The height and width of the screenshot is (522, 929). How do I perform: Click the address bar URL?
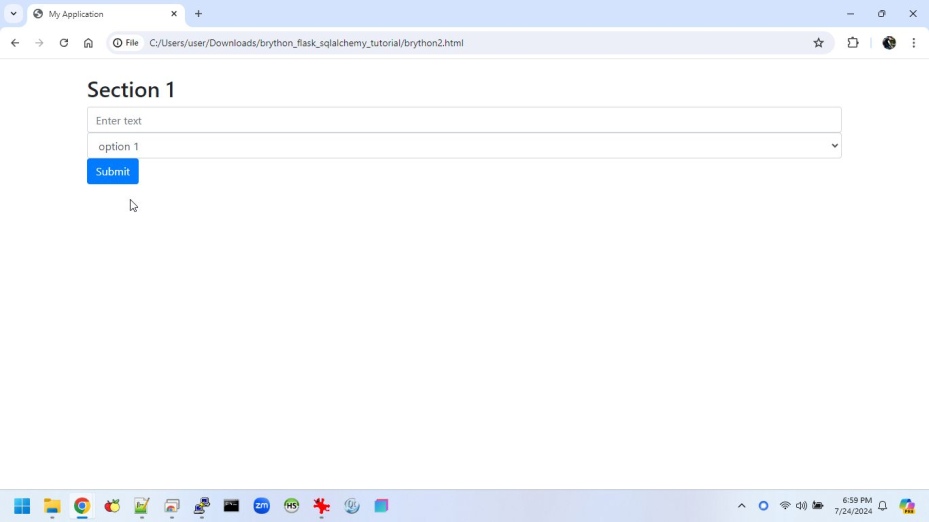(x=306, y=43)
